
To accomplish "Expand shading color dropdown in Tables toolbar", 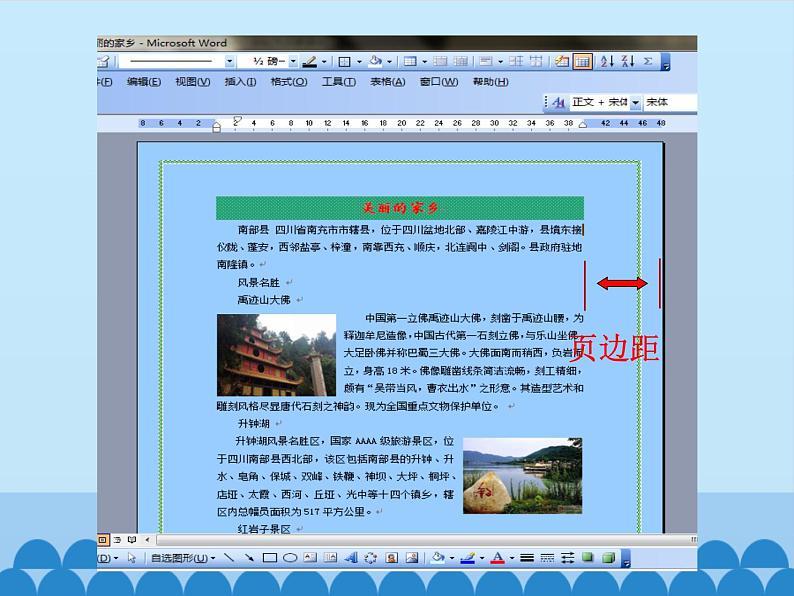I will (389, 62).
